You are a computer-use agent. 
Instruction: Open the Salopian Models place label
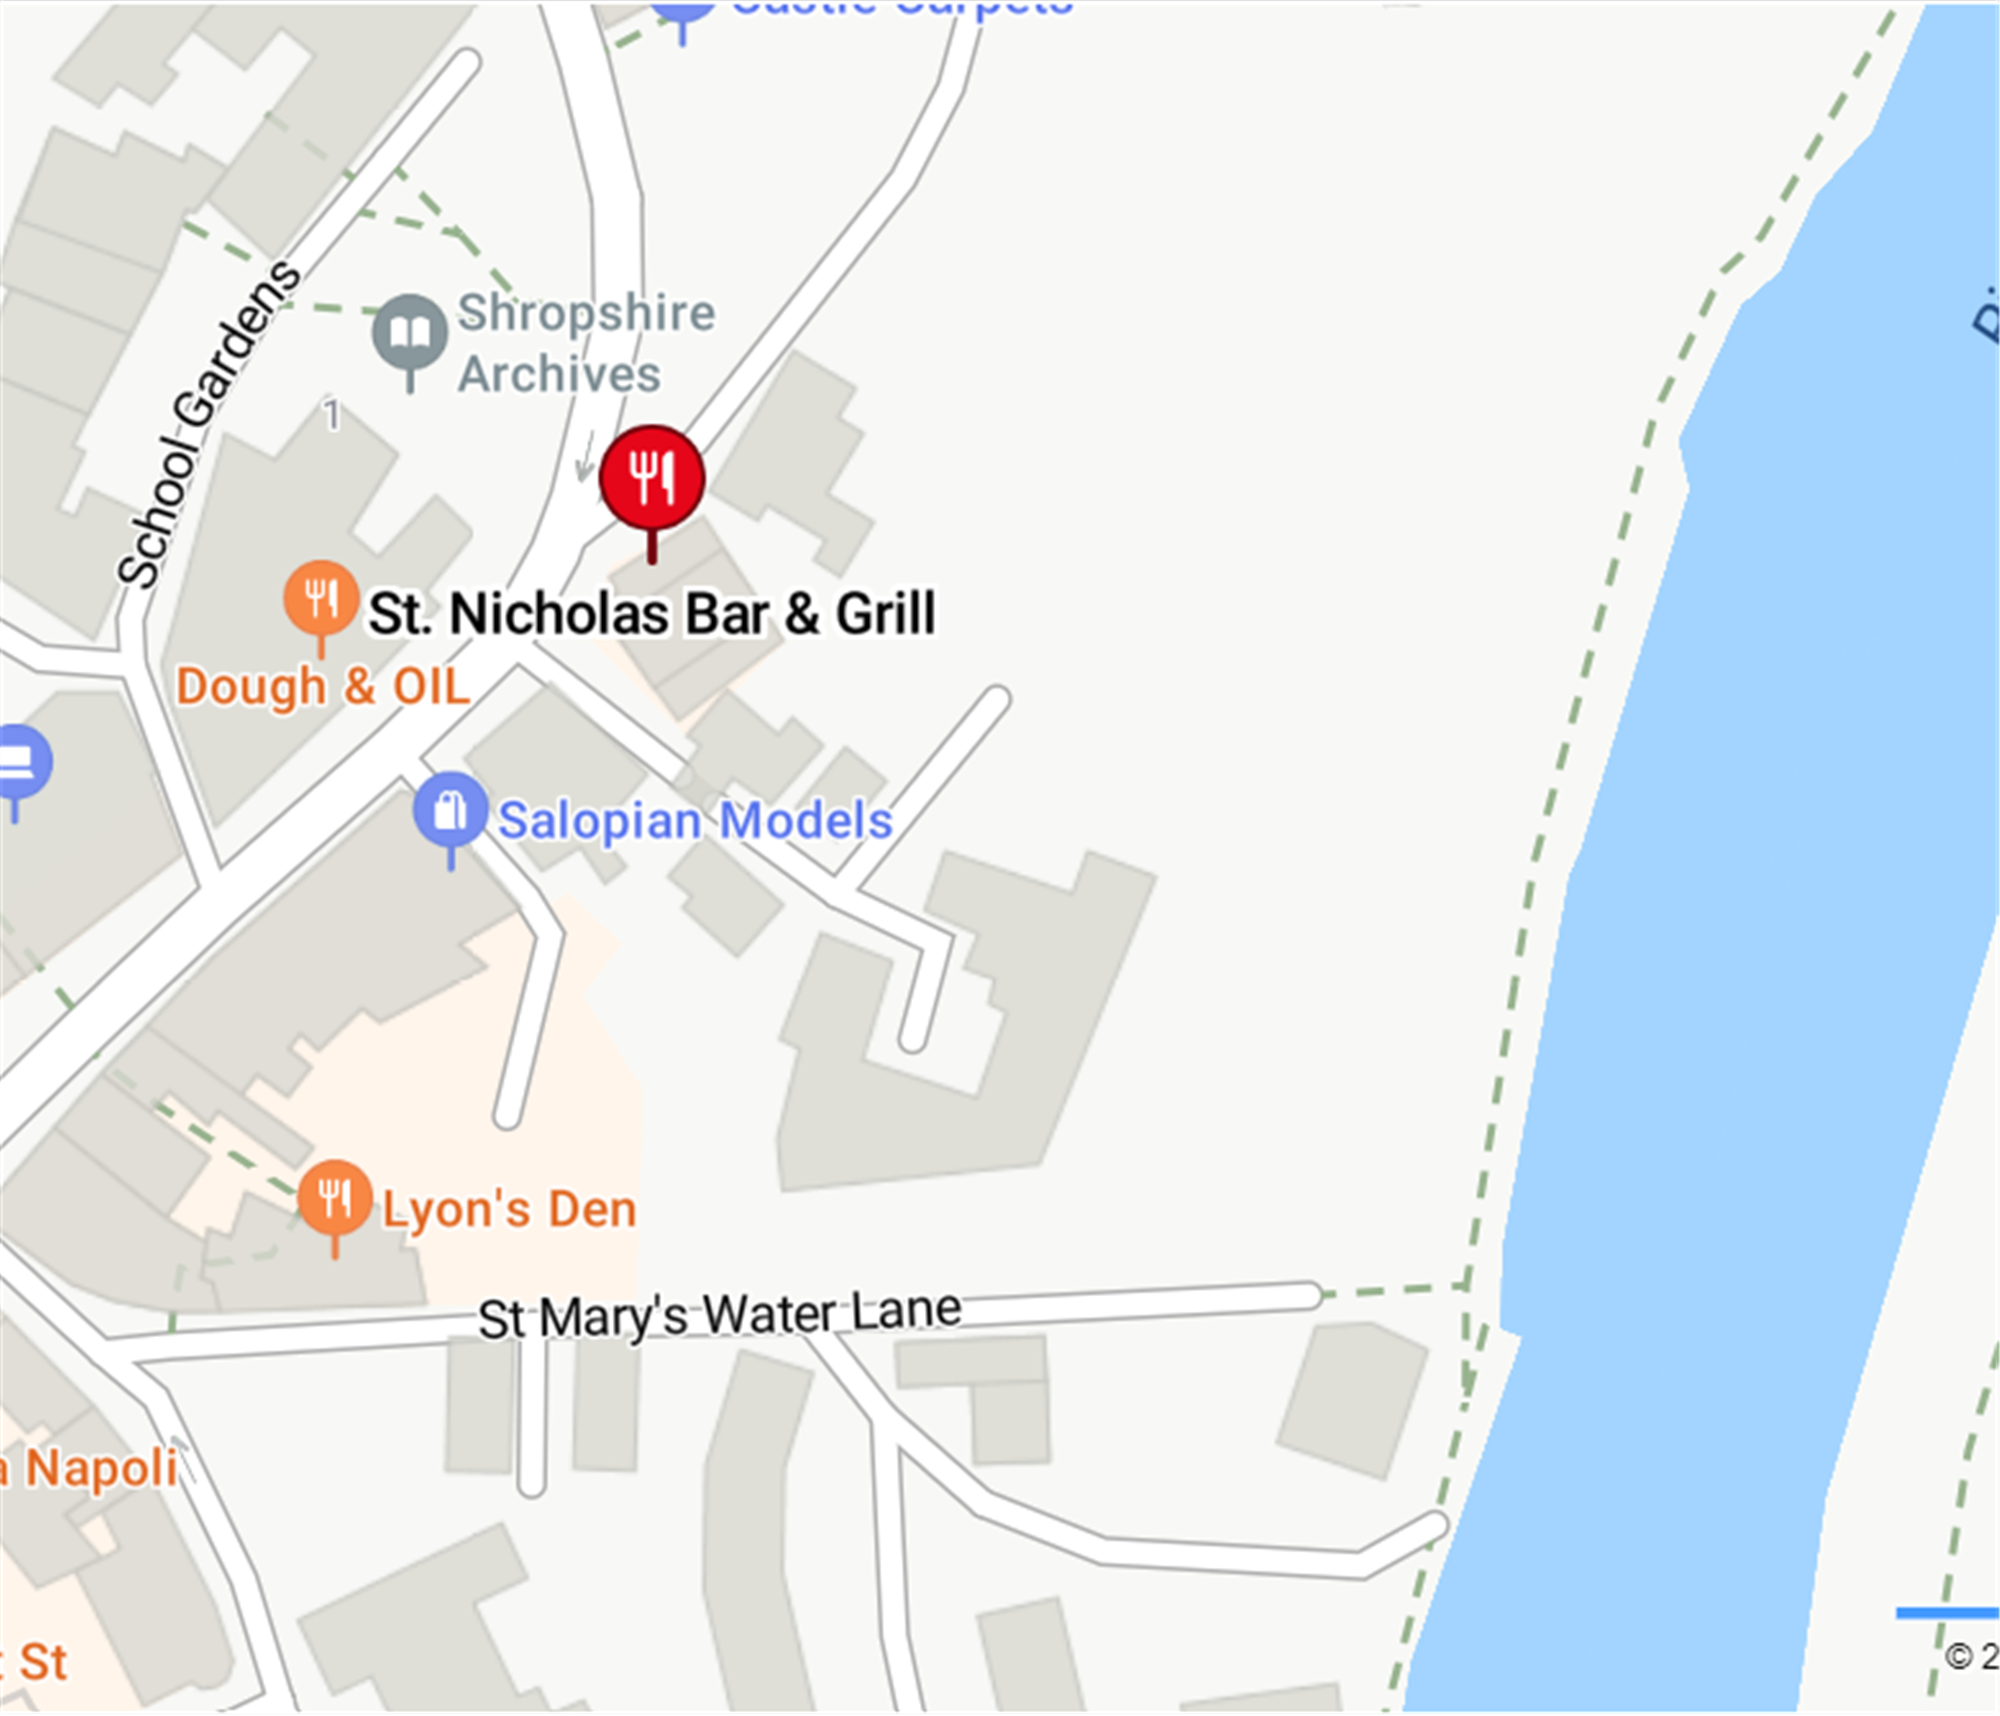[695, 821]
